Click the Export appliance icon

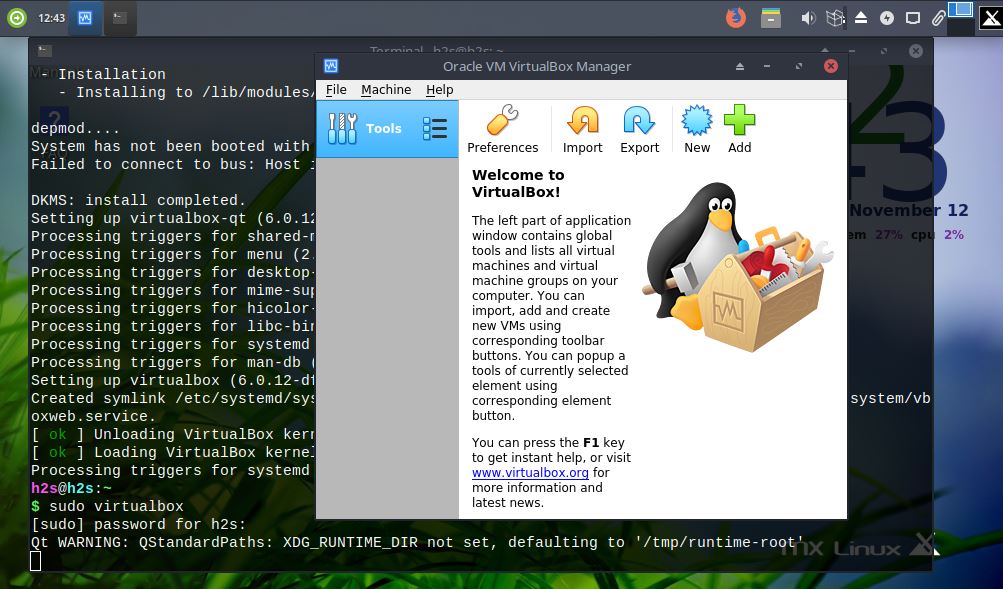point(639,129)
